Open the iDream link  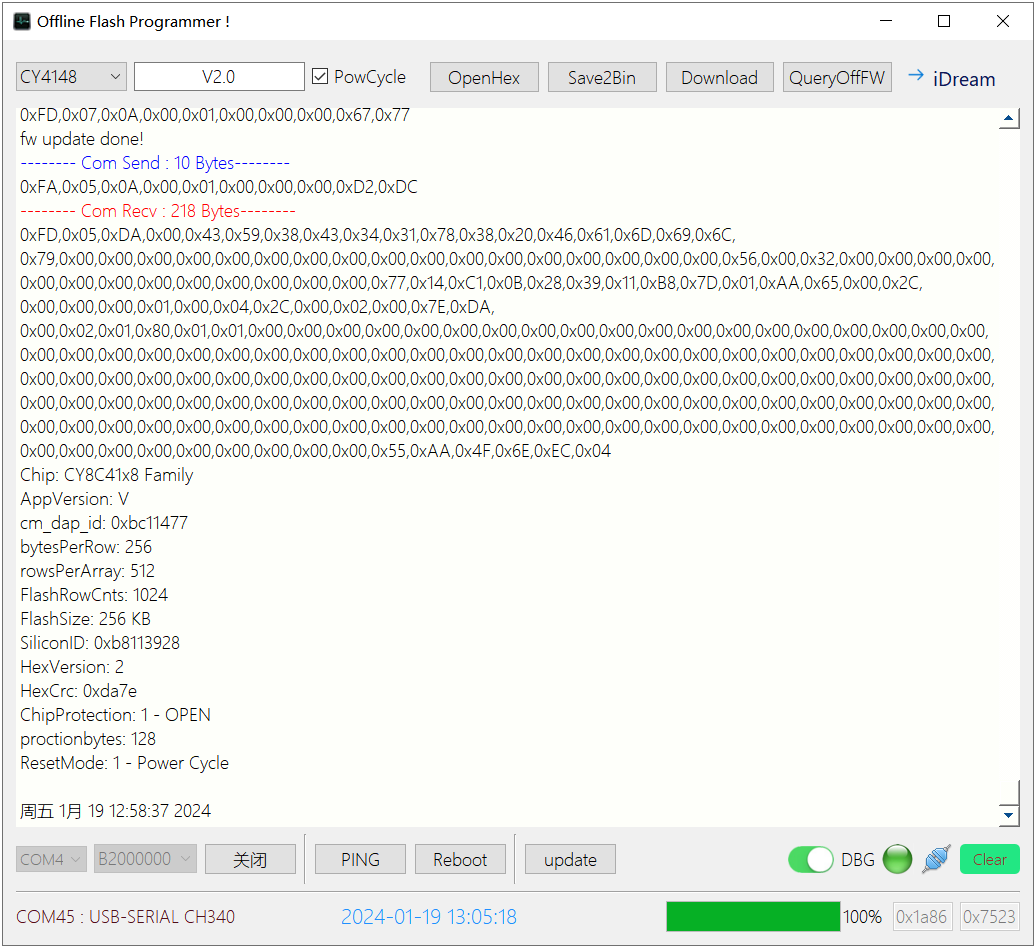(x=963, y=79)
